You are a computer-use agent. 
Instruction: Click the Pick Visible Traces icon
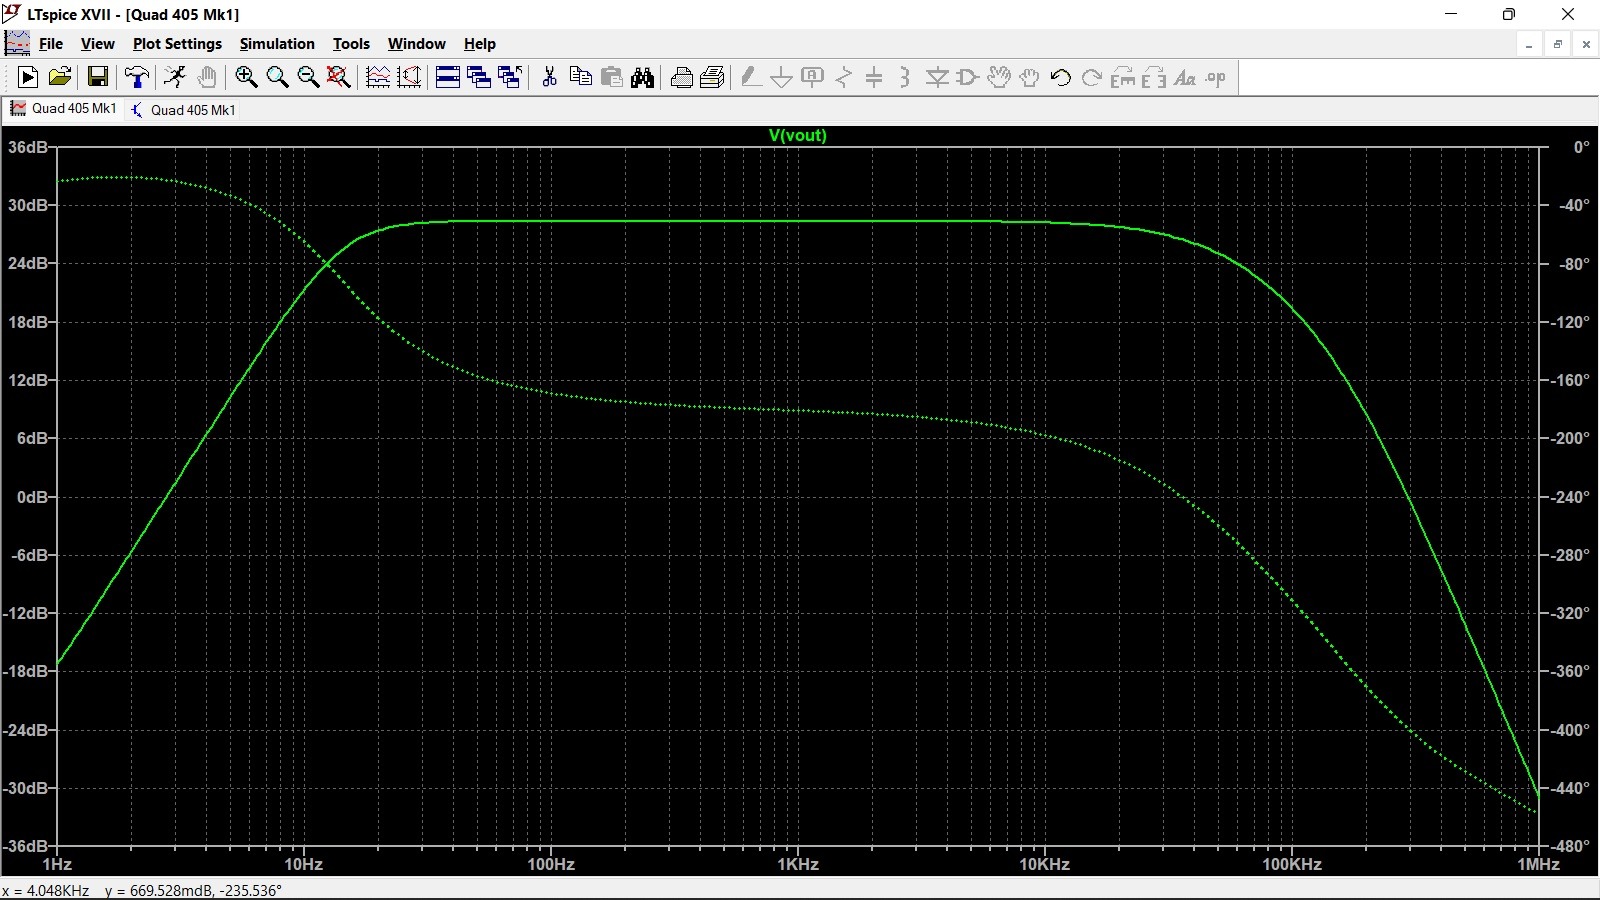click(378, 77)
